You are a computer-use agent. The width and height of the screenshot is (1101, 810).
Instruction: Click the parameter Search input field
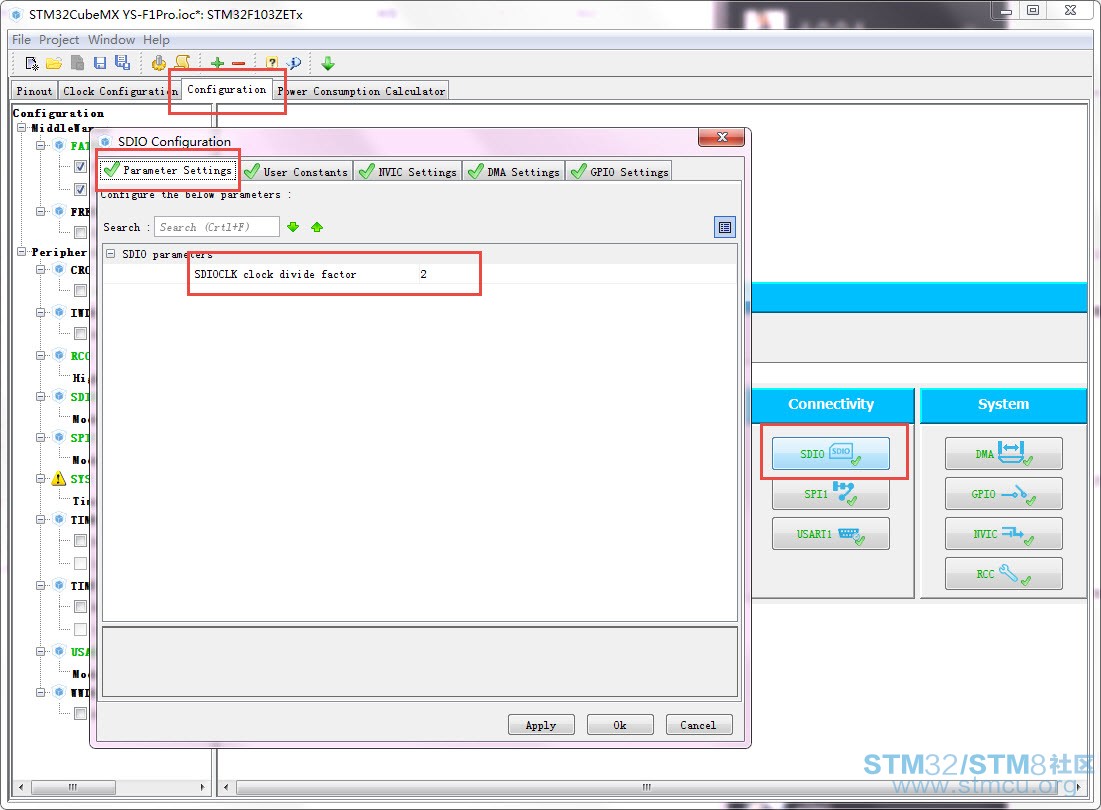[217, 227]
